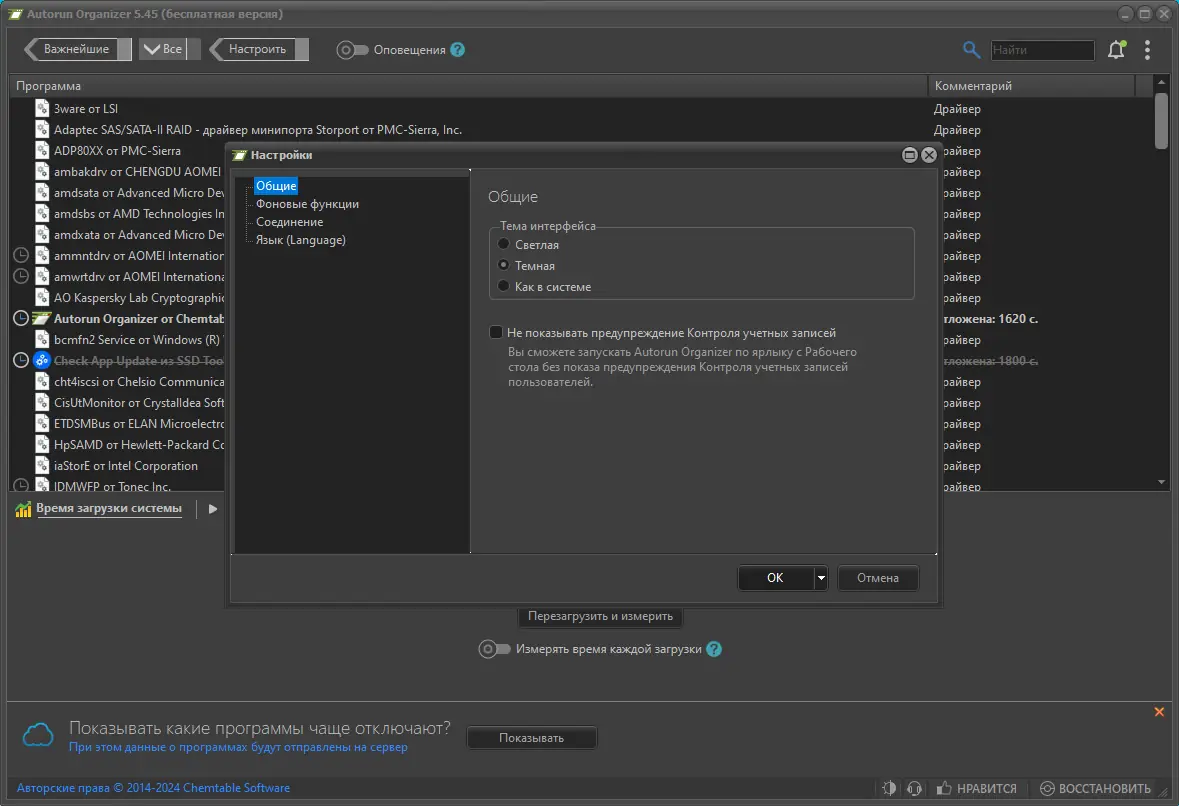
Task: Enable Не показывать предупреждение Контроля учетных записей checkbox
Action: click(x=496, y=332)
